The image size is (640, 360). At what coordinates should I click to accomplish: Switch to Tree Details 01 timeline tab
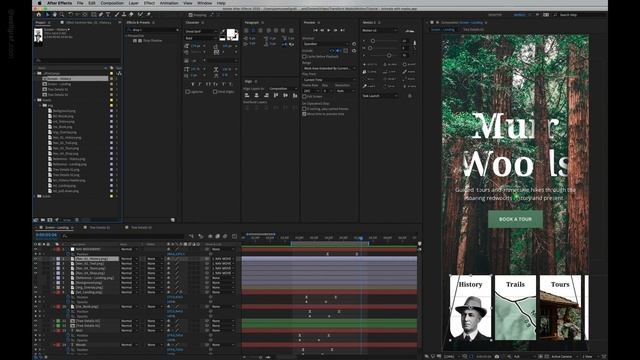(100, 227)
